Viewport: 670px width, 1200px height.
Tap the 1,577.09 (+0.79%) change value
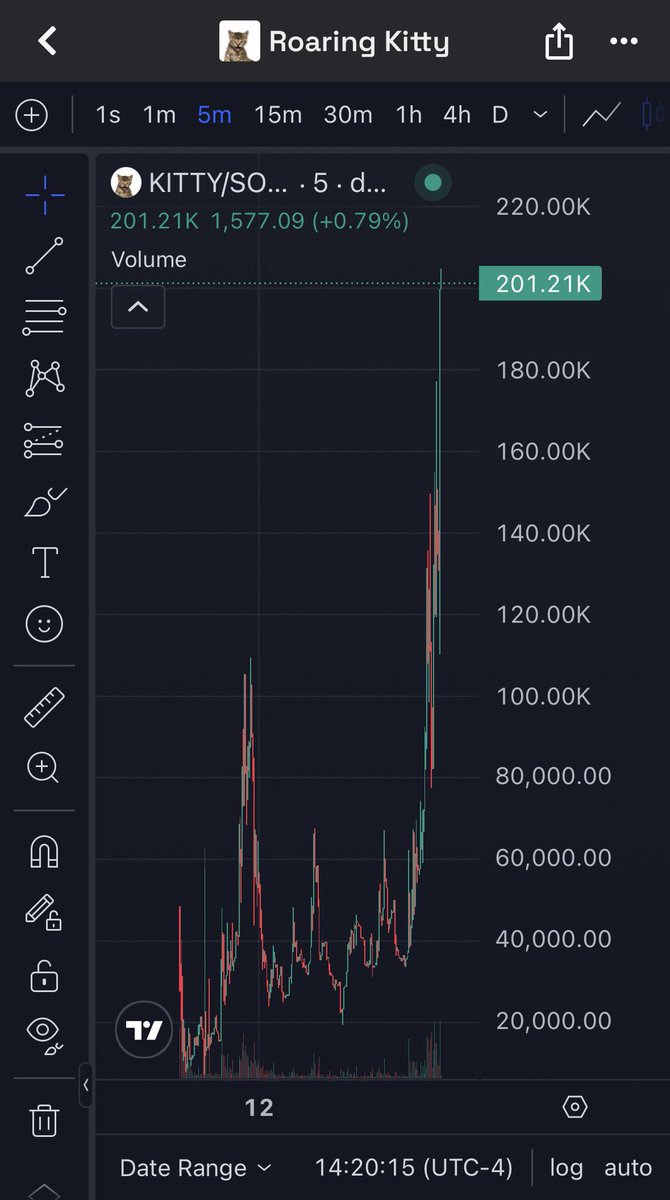tap(310, 221)
